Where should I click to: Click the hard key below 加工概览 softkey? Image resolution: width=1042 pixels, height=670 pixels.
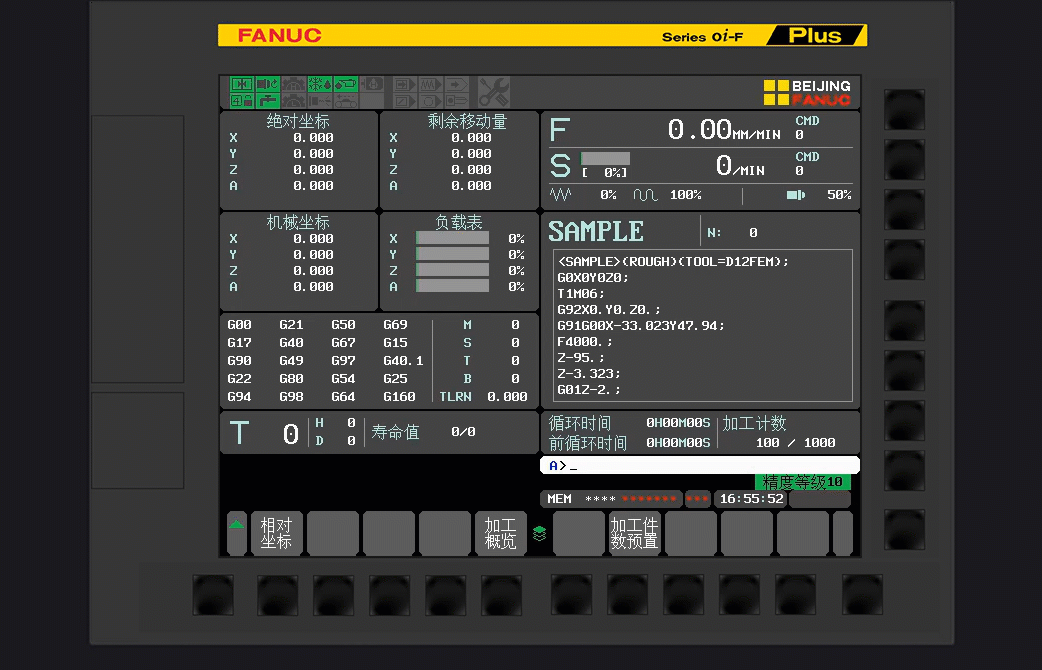click(501, 595)
